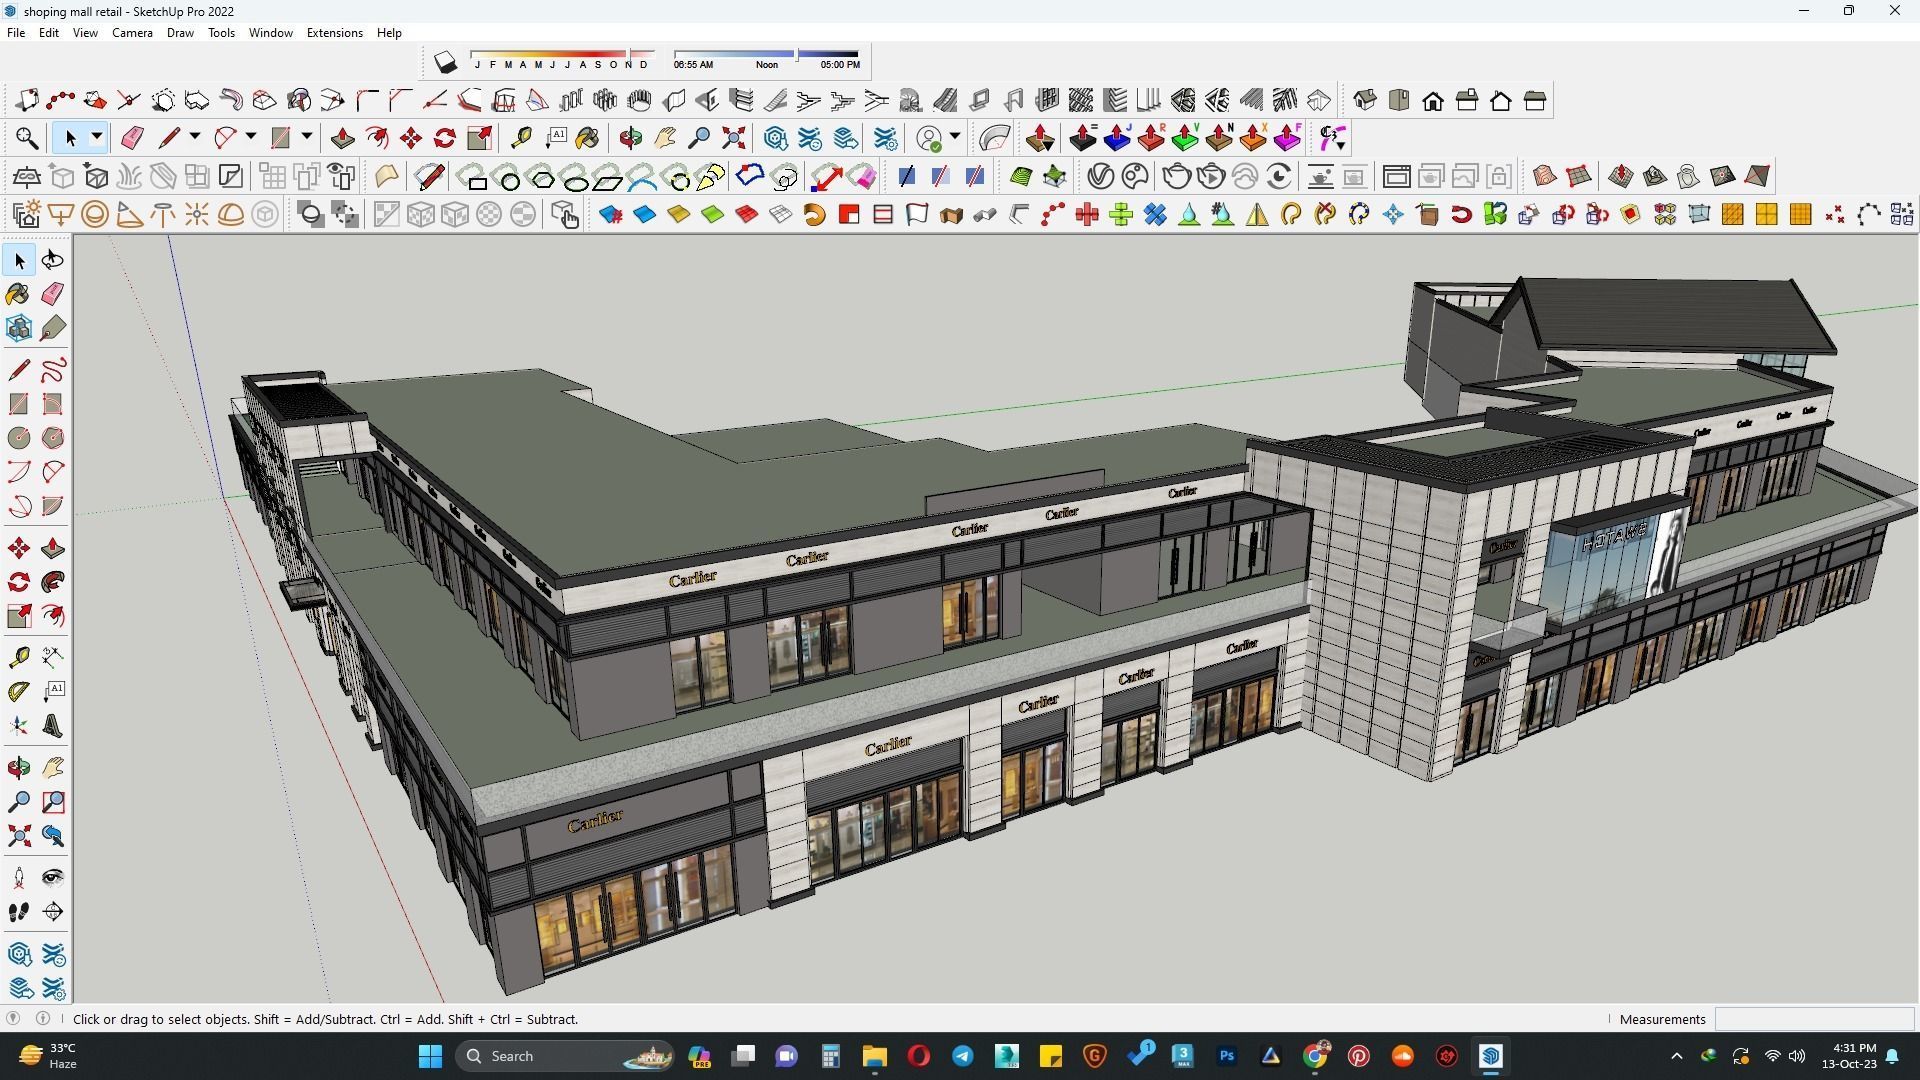Viewport: 1920px width, 1080px height.
Task: Select Joint Push Pull blue J tool
Action: (x=1117, y=138)
